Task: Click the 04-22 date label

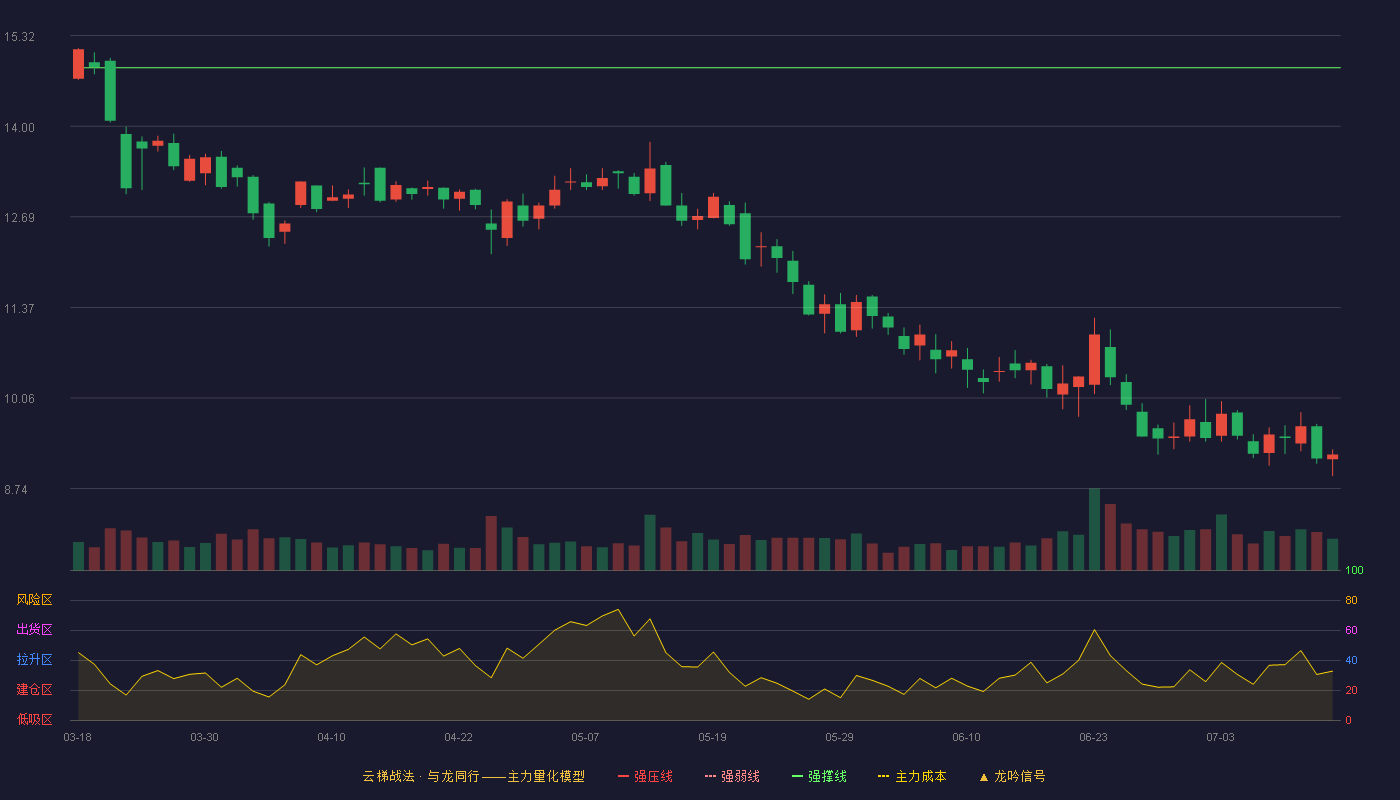Action: click(x=458, y=737)
